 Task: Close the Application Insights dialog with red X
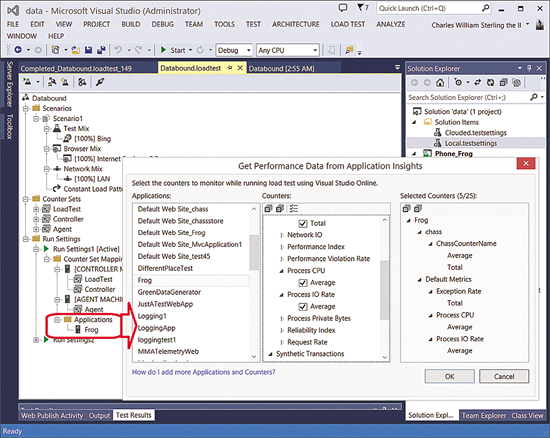[x=526, y=163]
